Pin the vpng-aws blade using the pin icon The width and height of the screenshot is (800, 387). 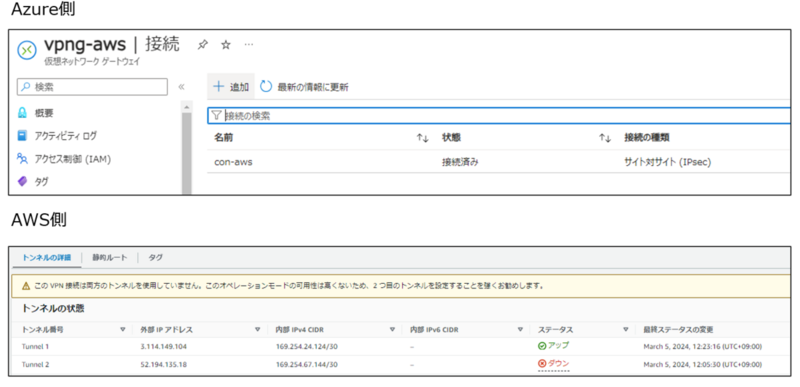pyautogui.click(x=203, y=45)
